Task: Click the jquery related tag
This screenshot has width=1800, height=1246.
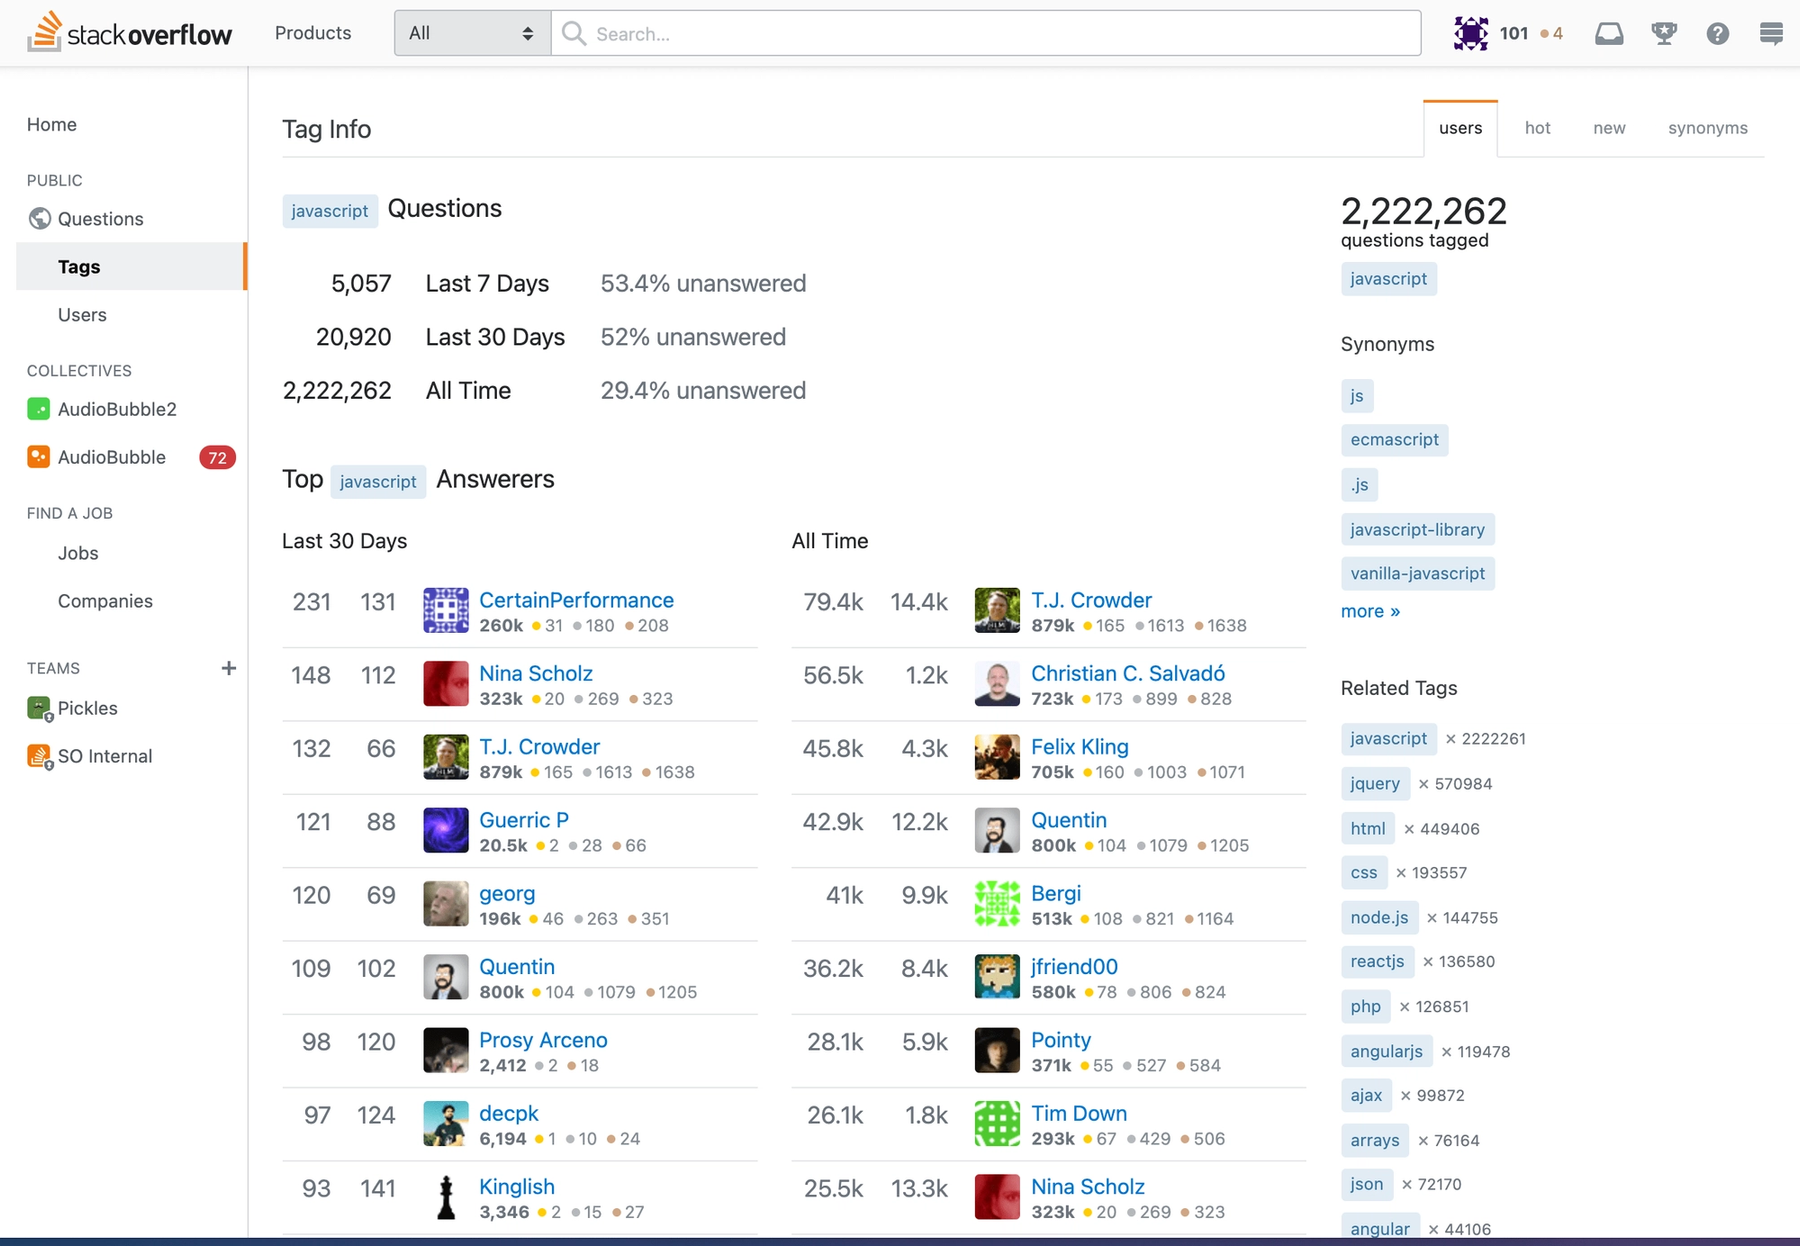Action: [x=1375, y=783]
